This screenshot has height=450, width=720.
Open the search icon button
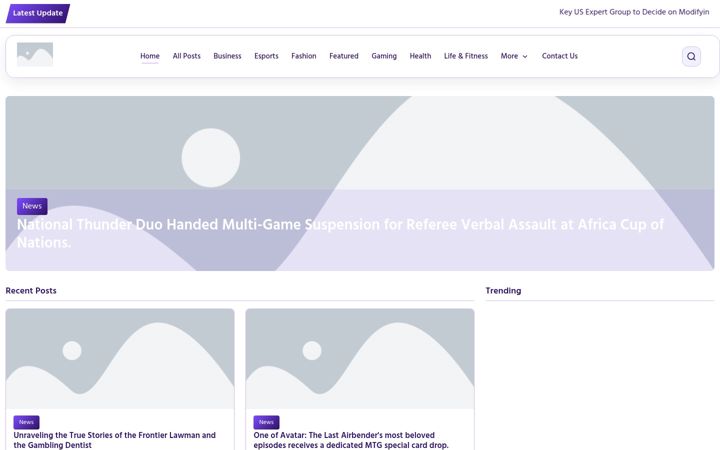(x=691, y=56)
